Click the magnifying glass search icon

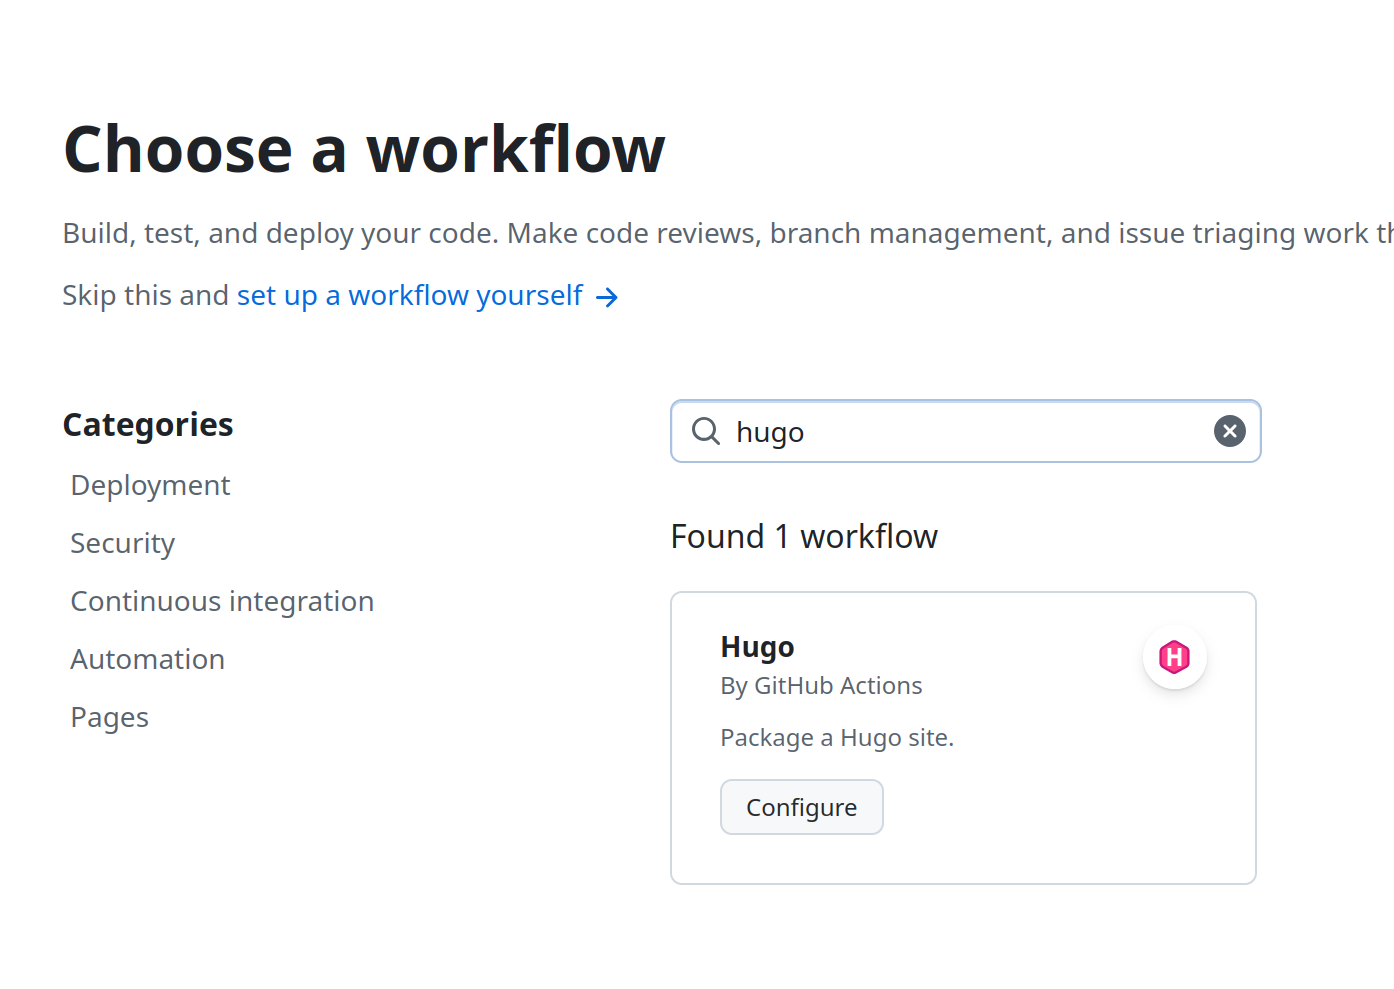tap(706, 431)
